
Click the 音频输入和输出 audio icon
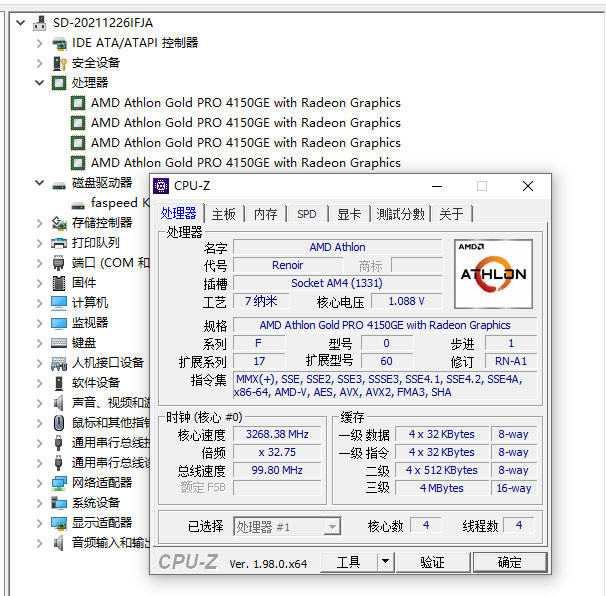click(59, 543)
